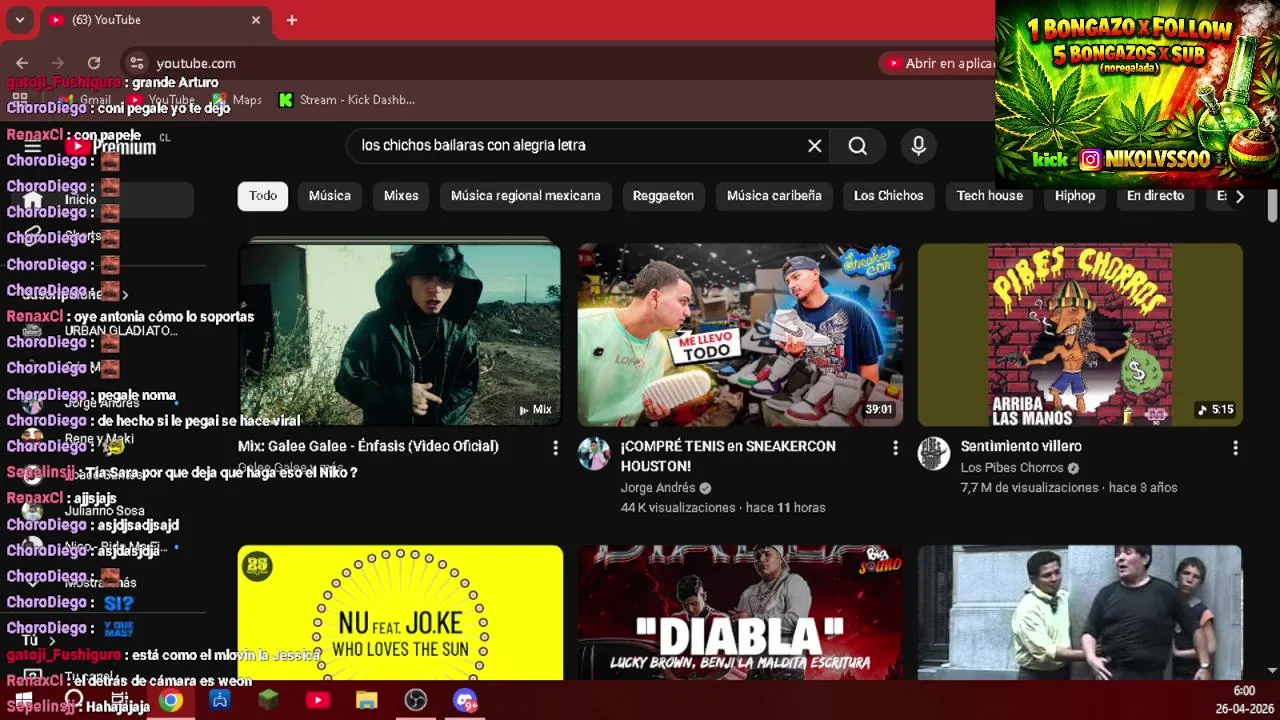Select the Reggaeton filter chip
The width and height of the screenshot is (1280, 720).
pyautogui.click(x=663, y=196)
